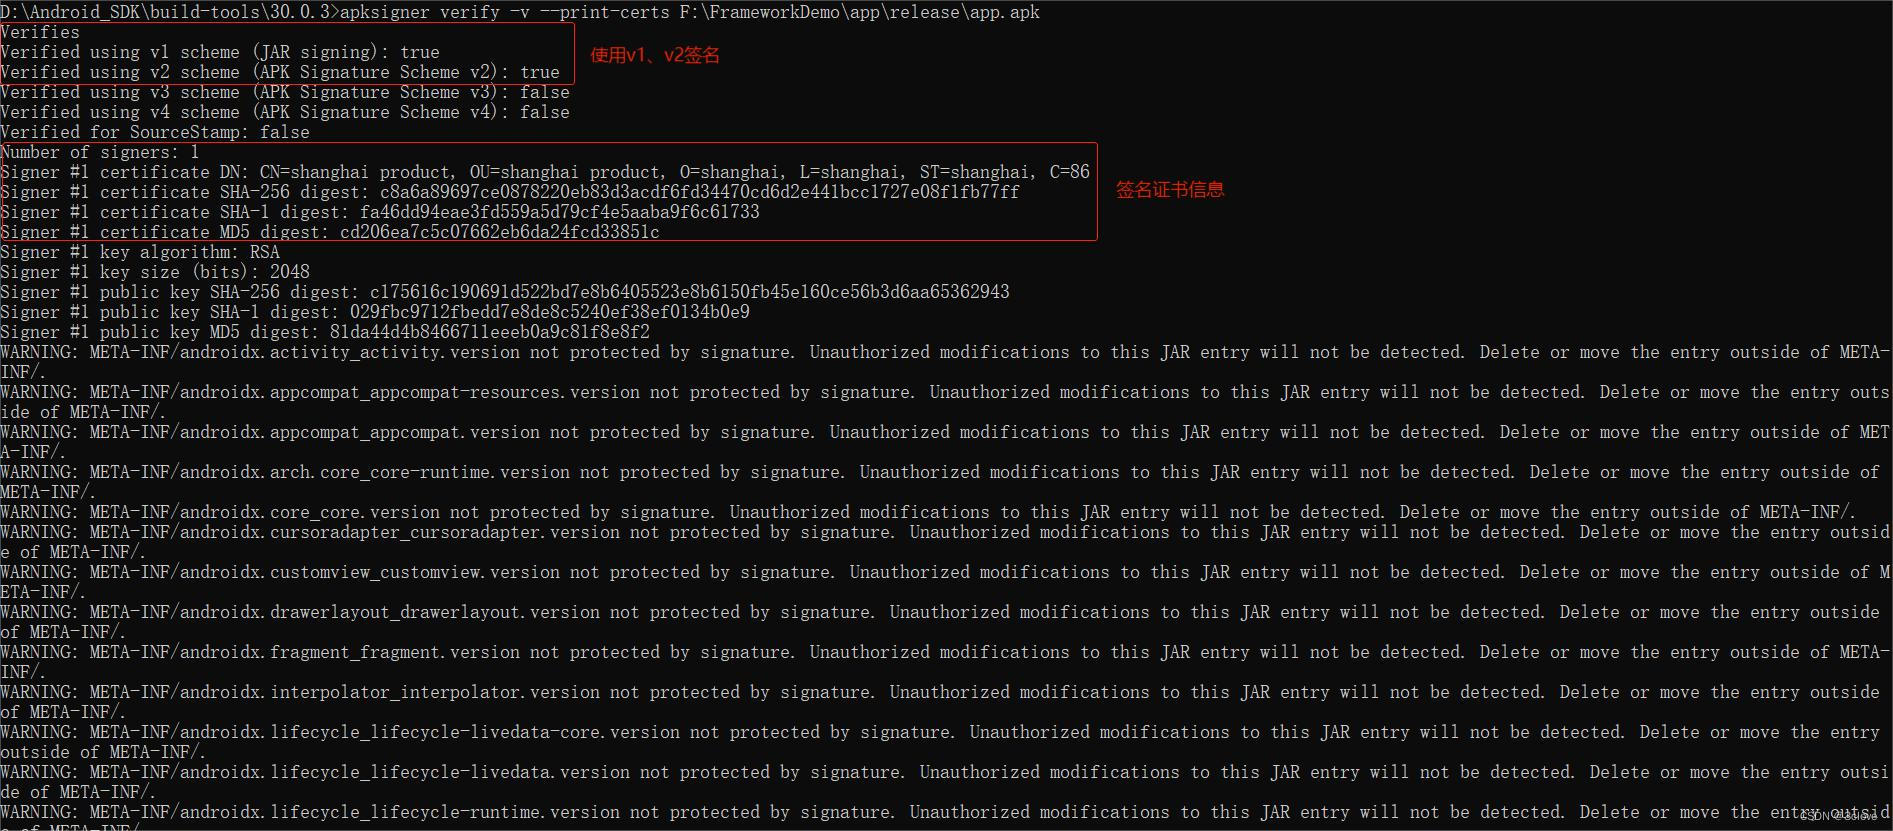Click the androidx.drawerlayout_drawerlayout.version warning
This screenshot has height=831, width=1893.
(x=940, y=622)
